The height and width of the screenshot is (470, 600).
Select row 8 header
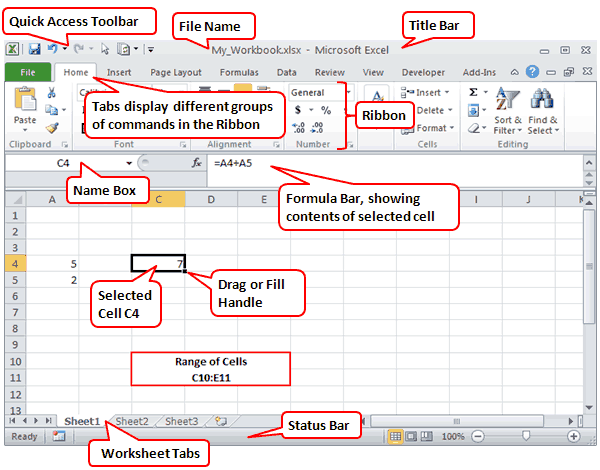point(15,328)
